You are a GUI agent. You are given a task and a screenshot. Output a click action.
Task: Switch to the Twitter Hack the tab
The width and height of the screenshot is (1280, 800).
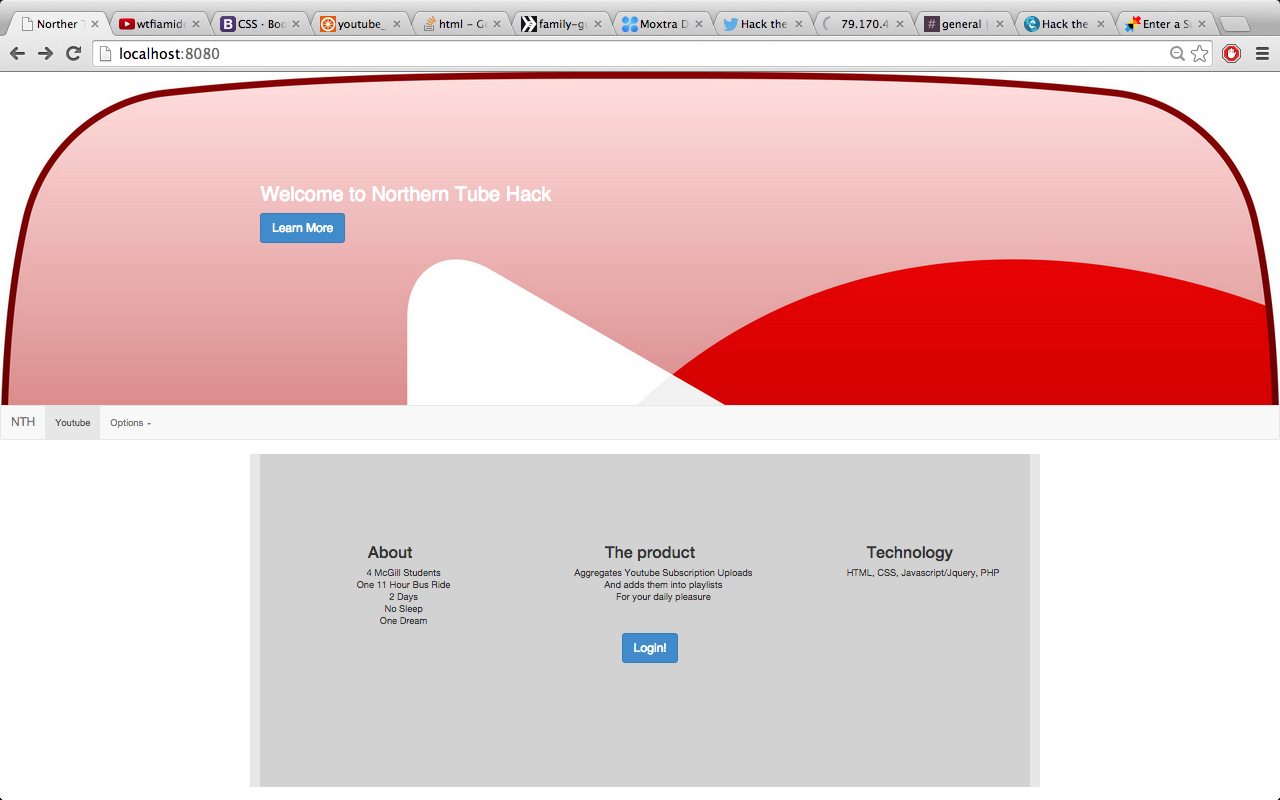(763, 24)
